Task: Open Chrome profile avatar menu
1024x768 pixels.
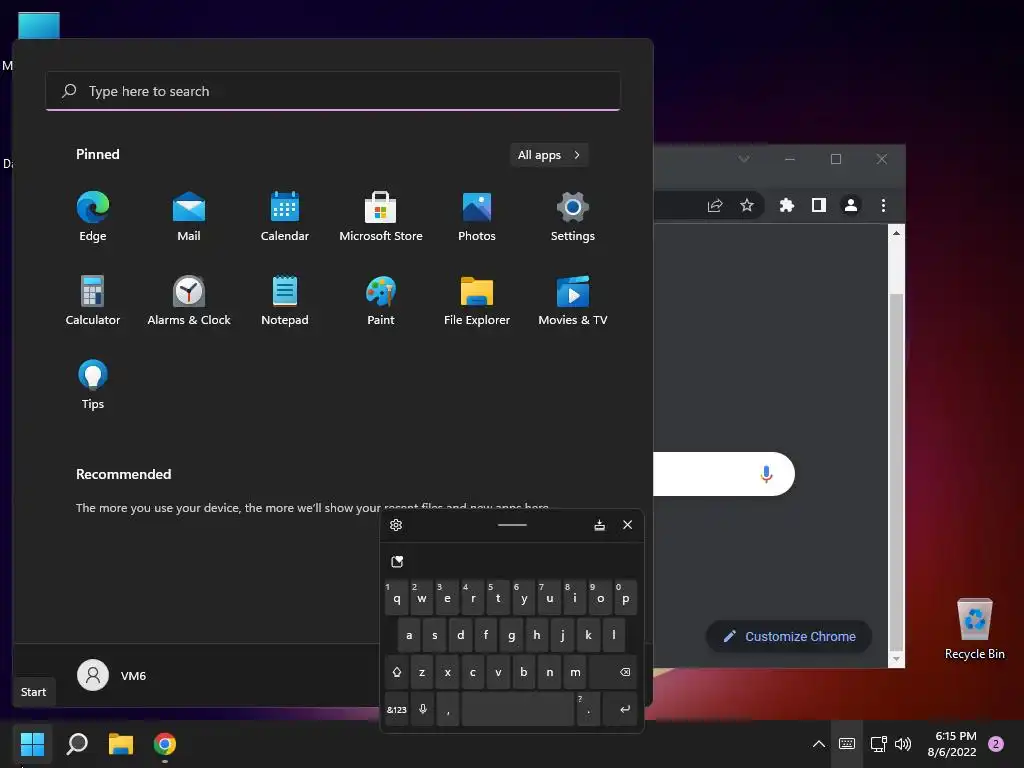Action: [x=851, y=206]
